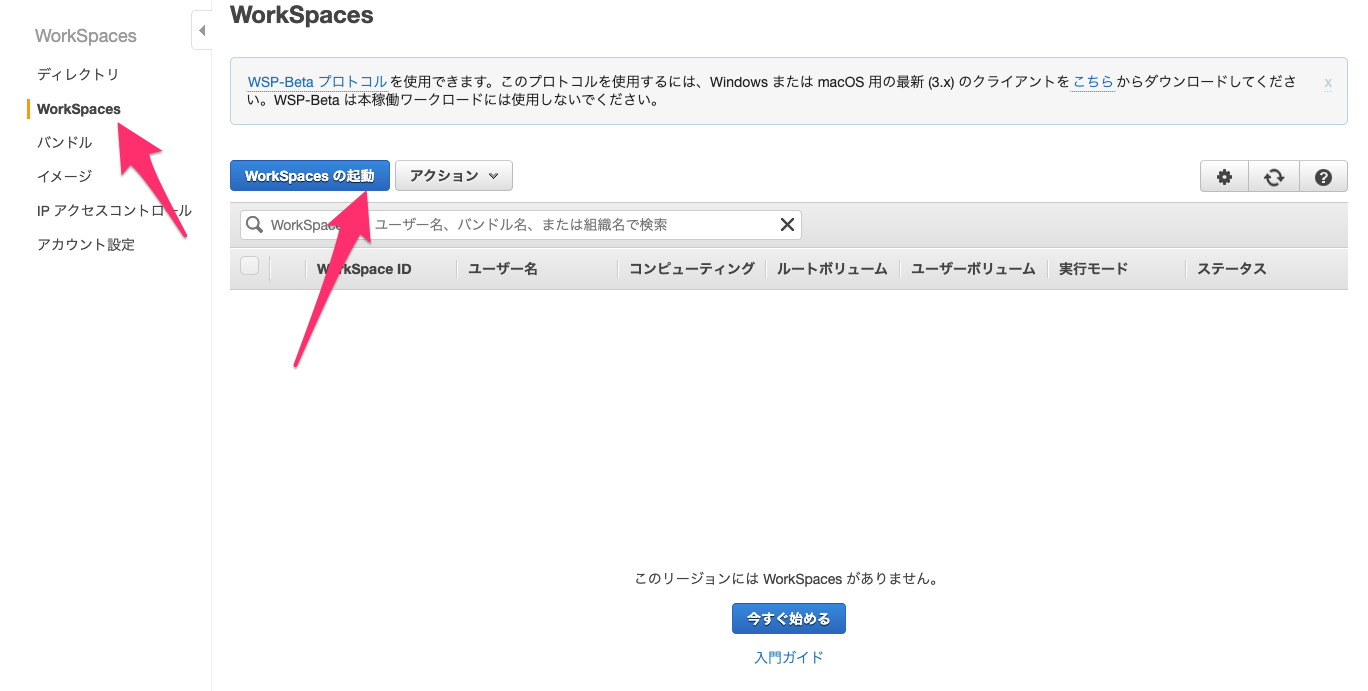Viewport: 1368px width, 691px height.
Task: Open IP アクセスコントロール in sidebar
Action: (x=114, y=210)
